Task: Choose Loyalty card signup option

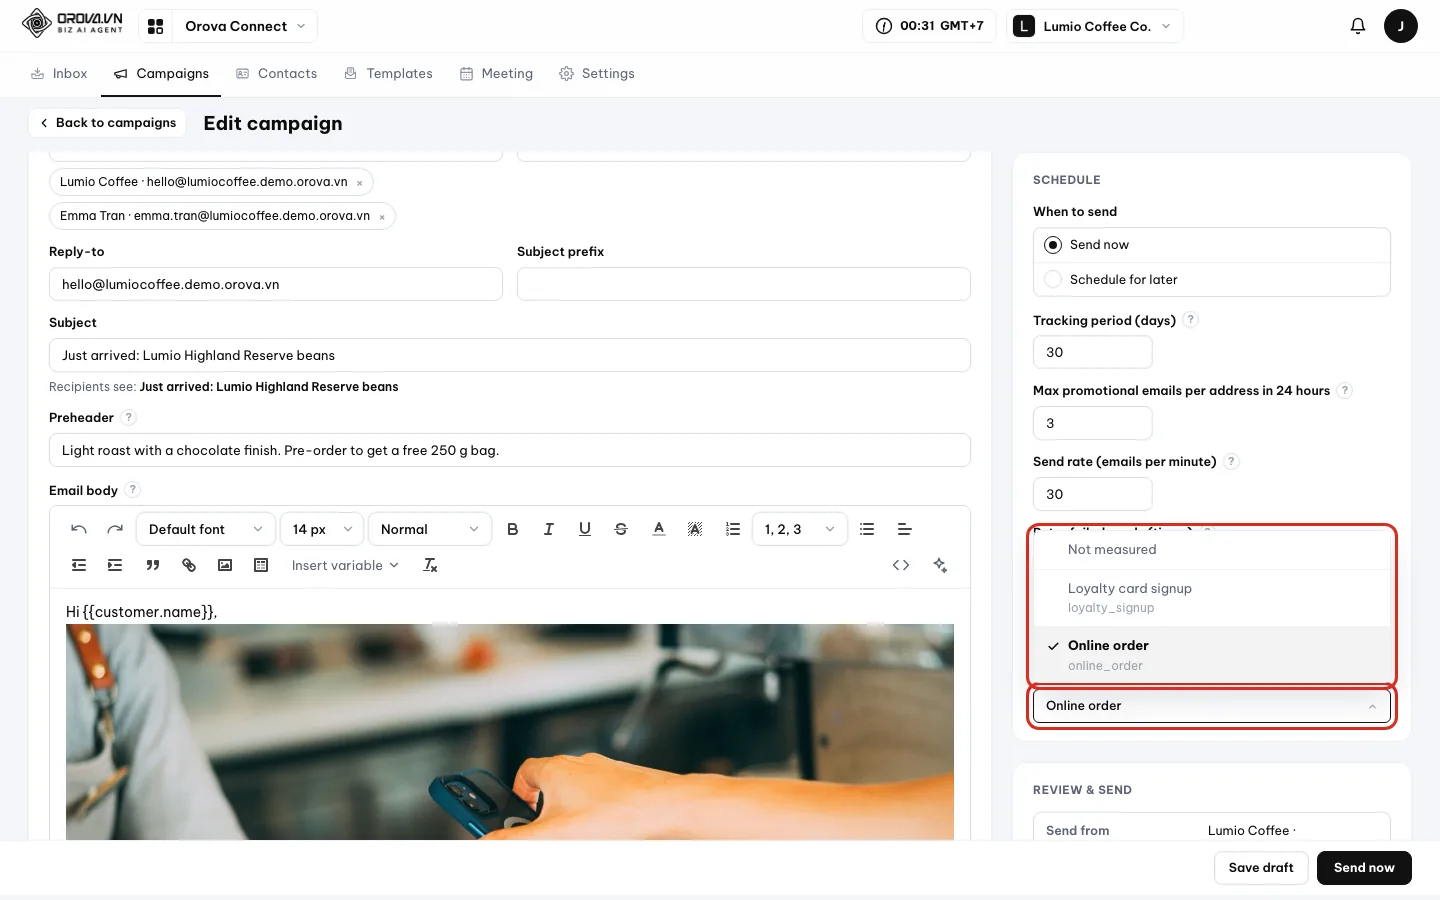Action: [1211, 598]
